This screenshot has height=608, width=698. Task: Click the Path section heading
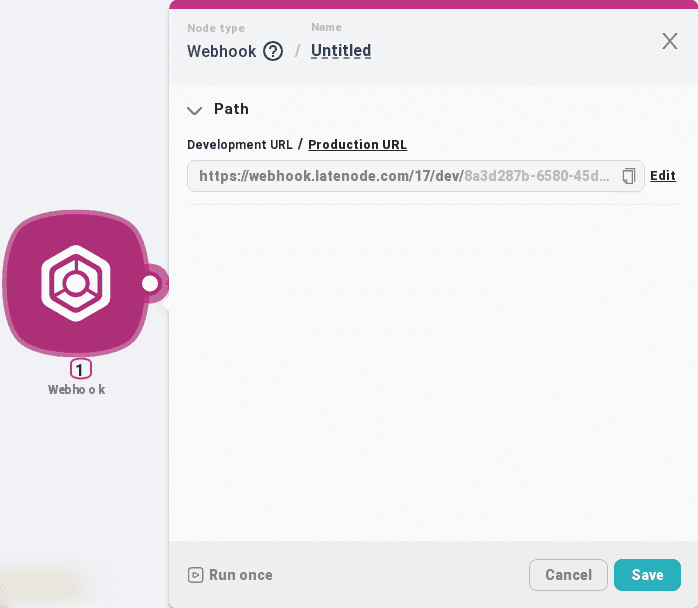[x=231, y=109]
